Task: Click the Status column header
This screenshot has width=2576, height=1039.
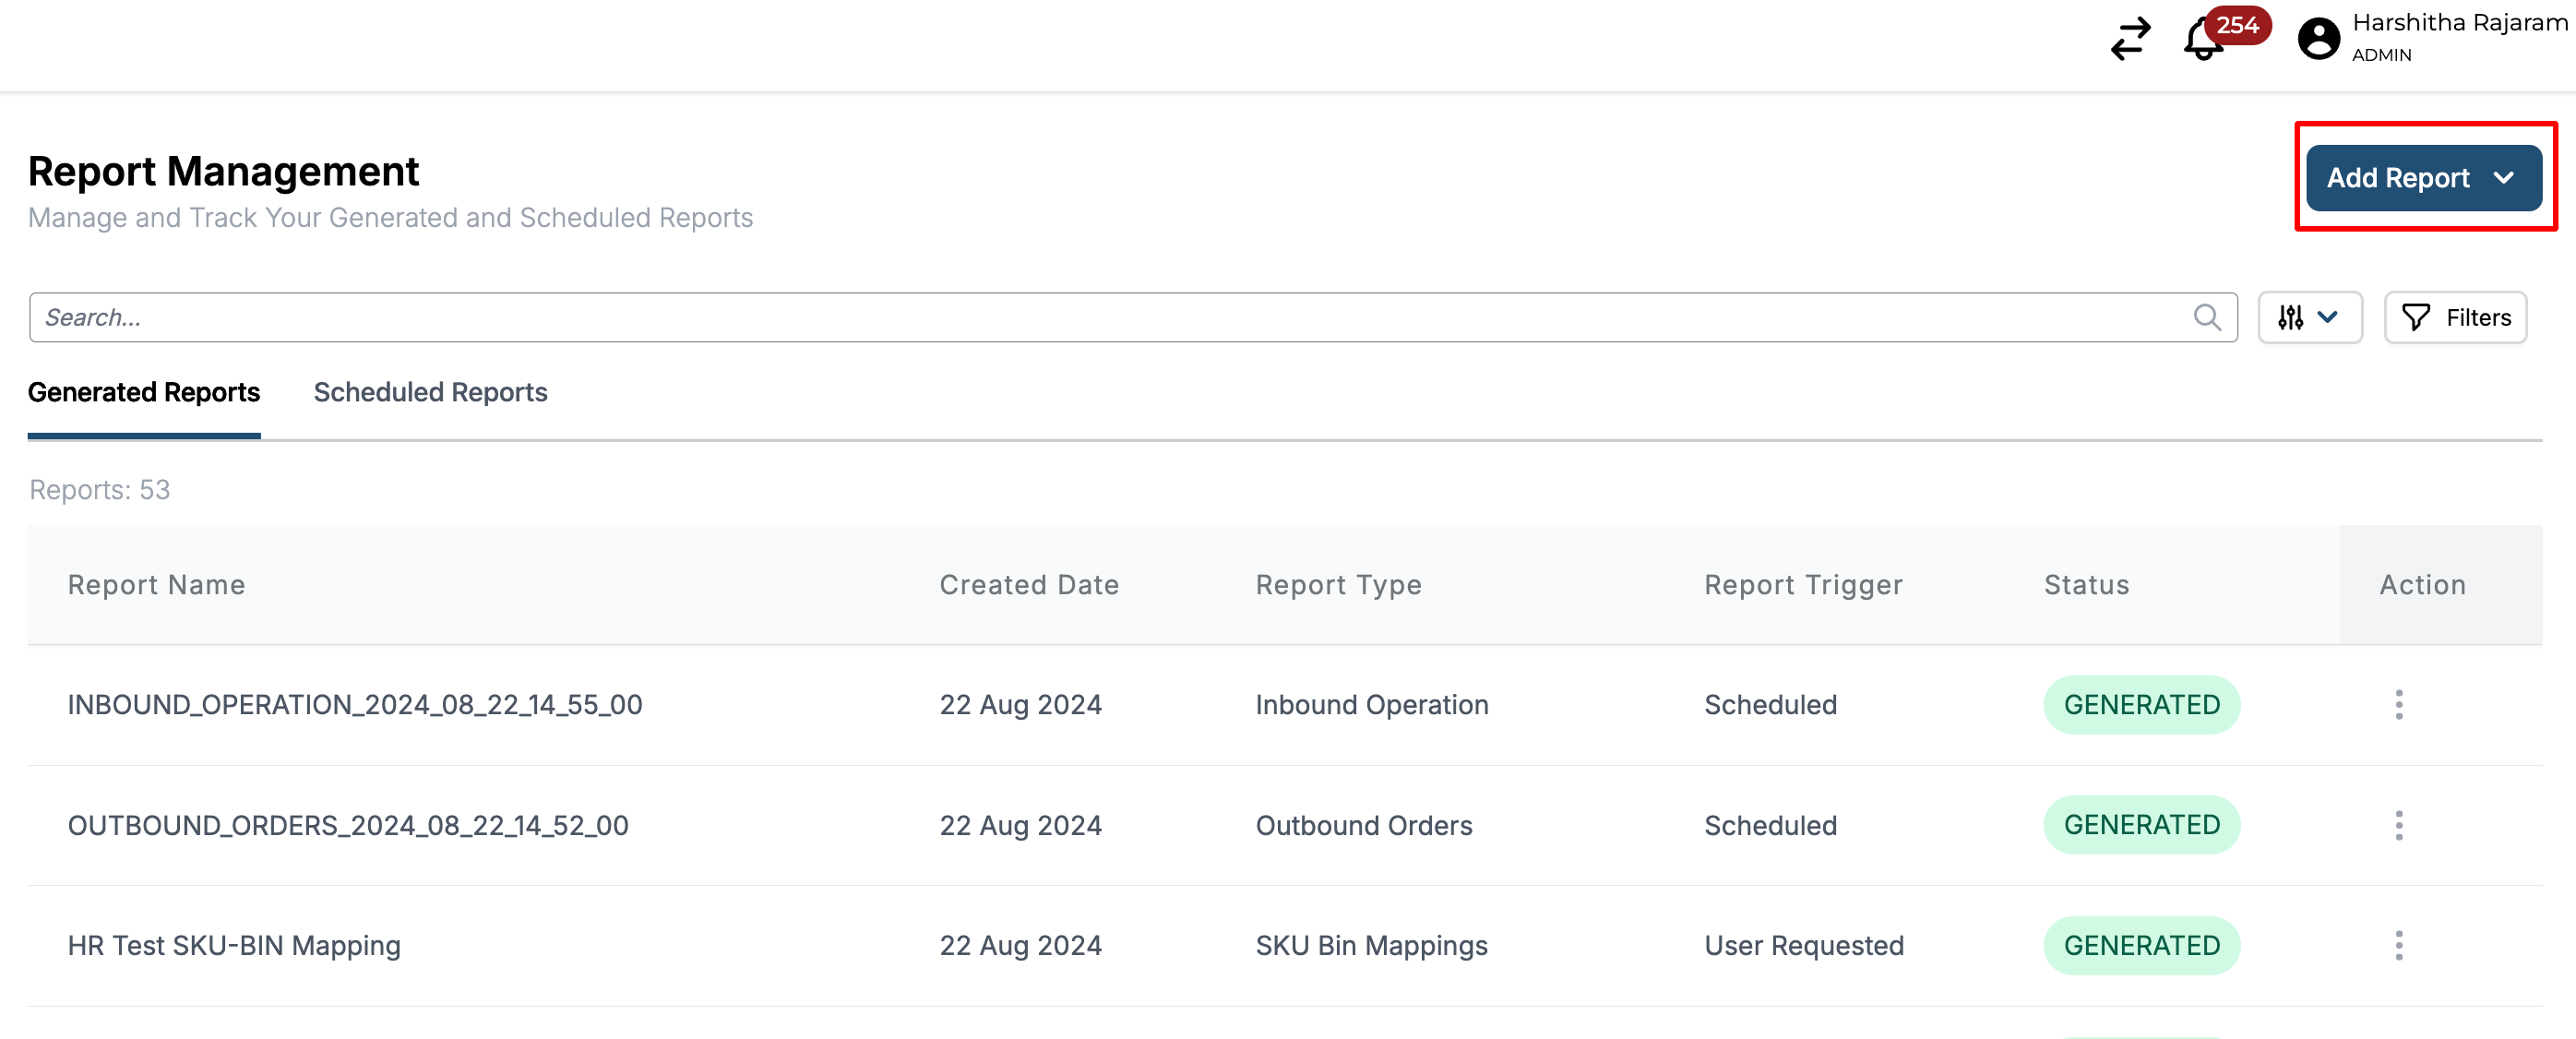Action: pos(2086,584)
